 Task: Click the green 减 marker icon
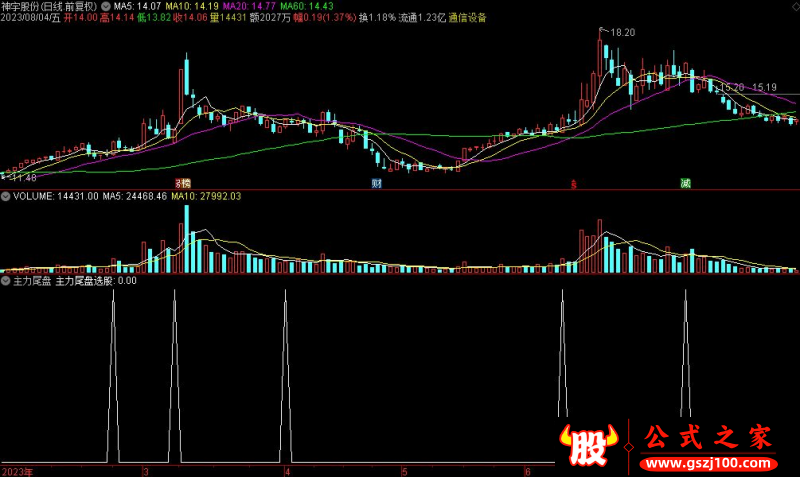click(686, 183)
